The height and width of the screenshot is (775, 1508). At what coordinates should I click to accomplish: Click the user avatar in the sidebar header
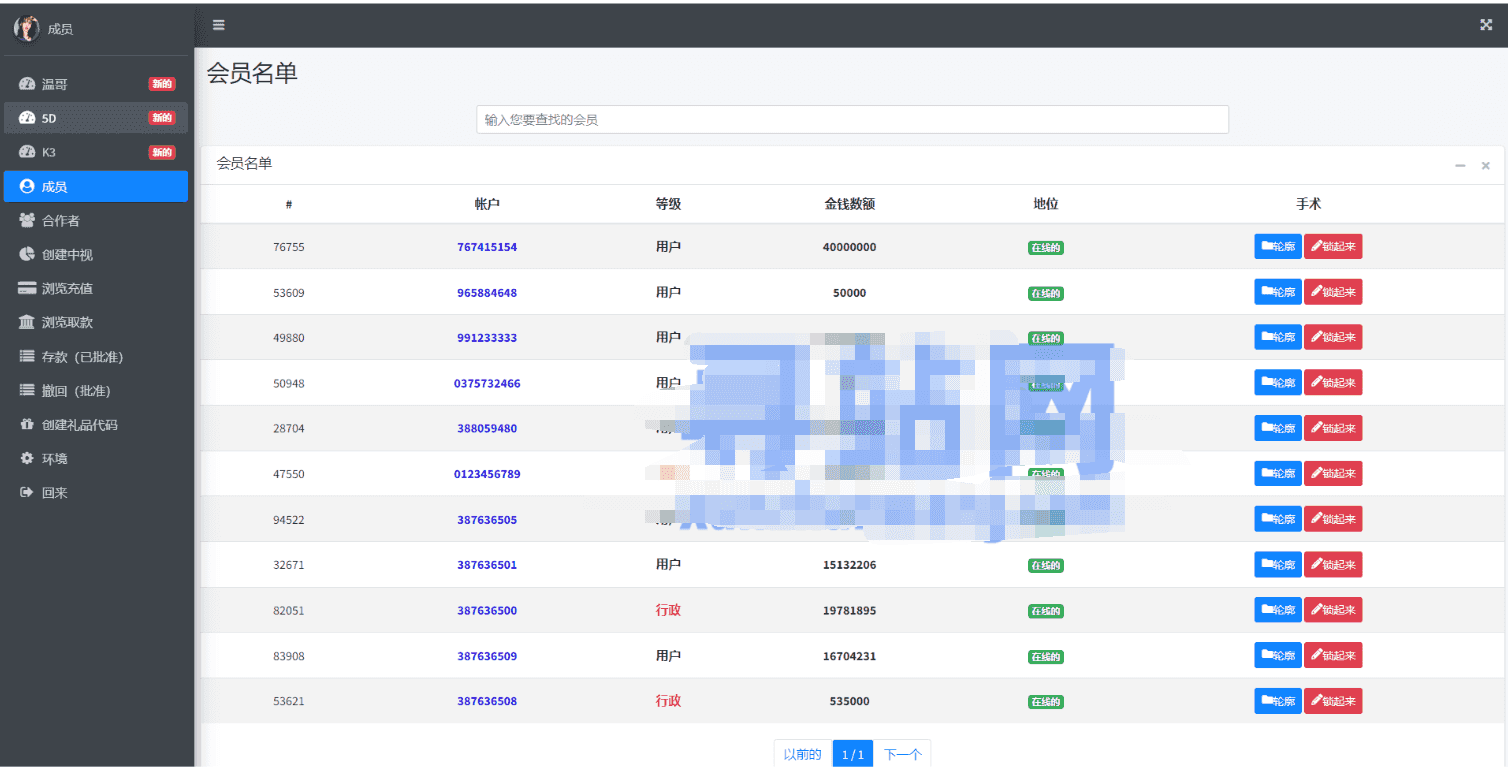coord(26,29)
